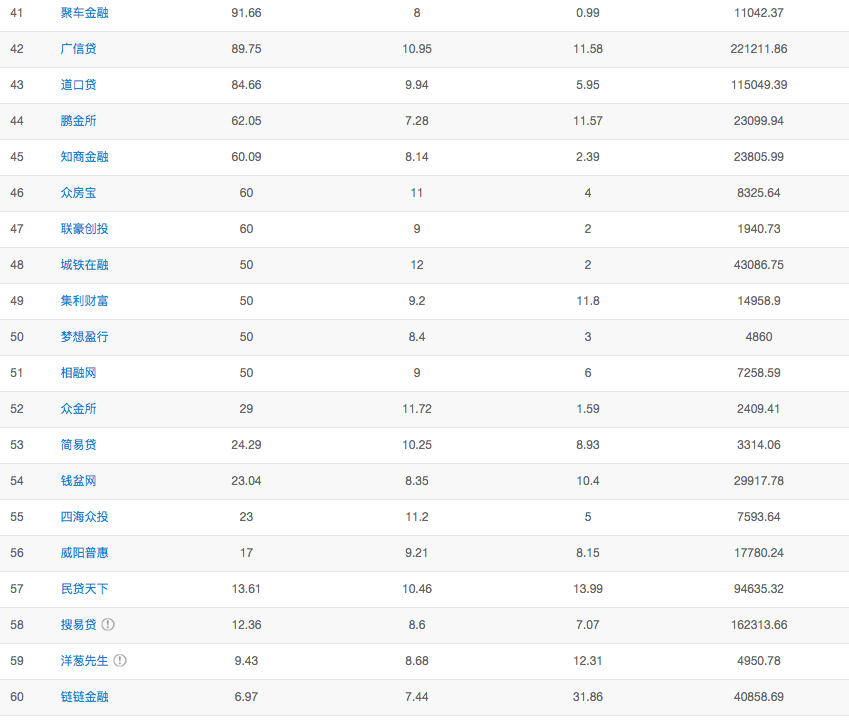
Task: Click the warning icon beside 搜易贷
Action: [x=108, y=624]
